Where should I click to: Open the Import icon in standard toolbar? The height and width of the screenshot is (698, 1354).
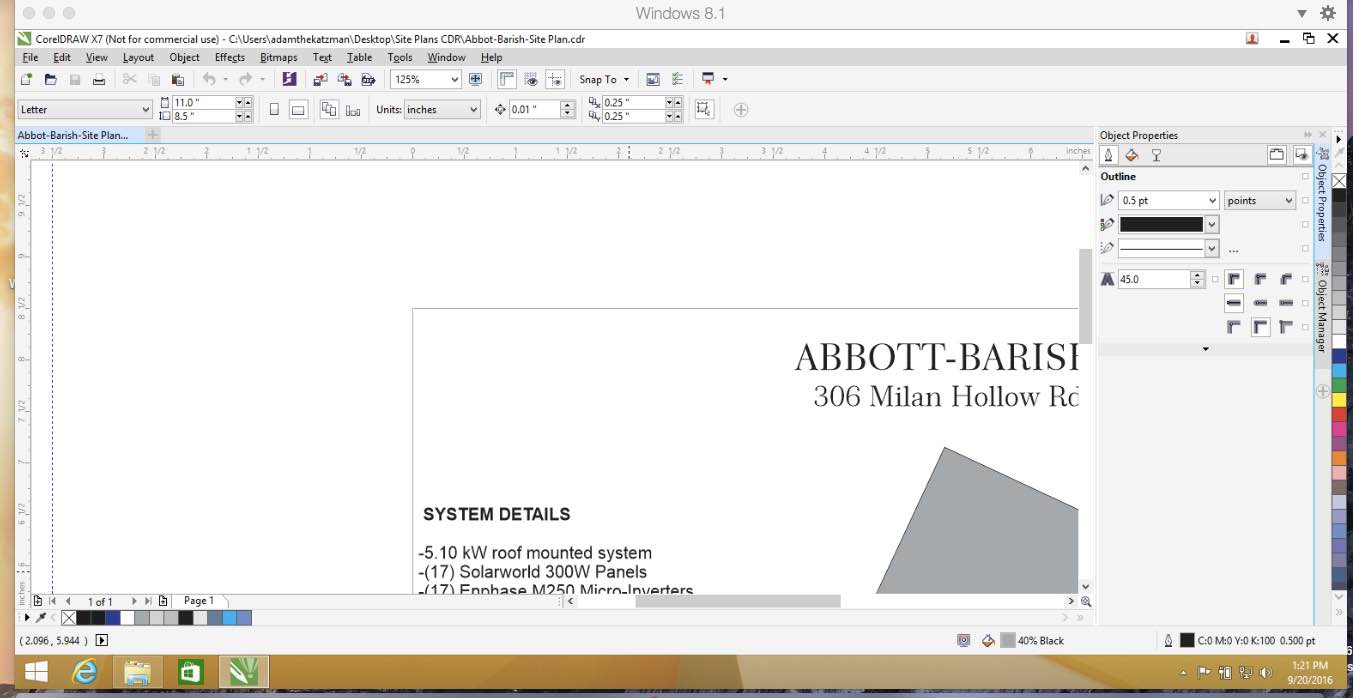point(320,80)
